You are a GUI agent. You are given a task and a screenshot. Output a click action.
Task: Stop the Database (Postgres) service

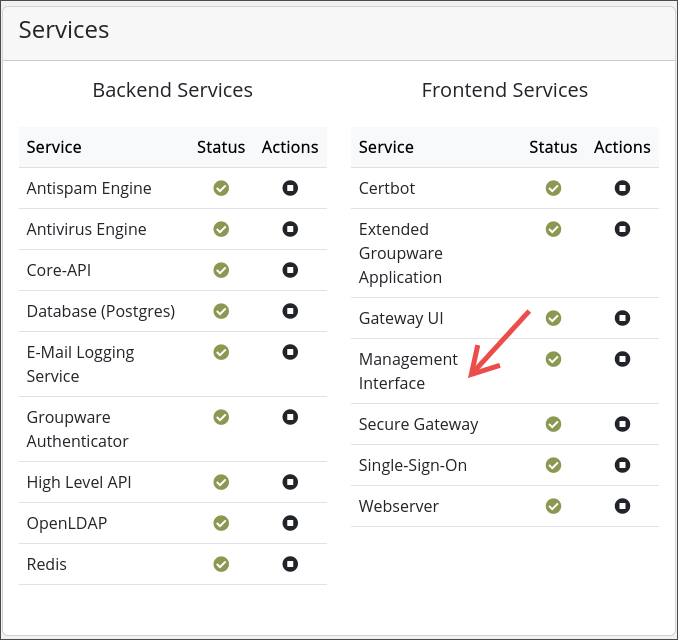click(290, 311)
